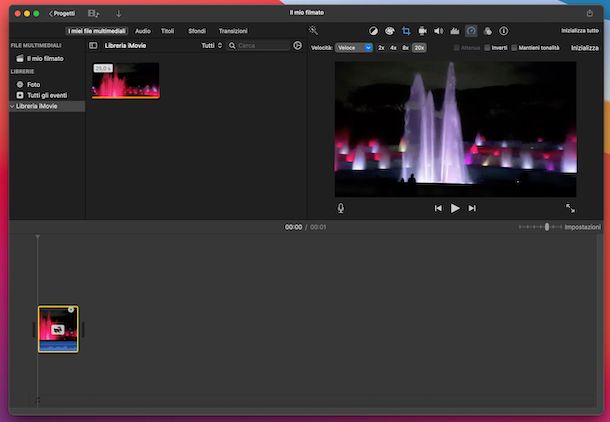Select the speed speedometer icon
Viewport: 610px width, 422px height.
471,31
